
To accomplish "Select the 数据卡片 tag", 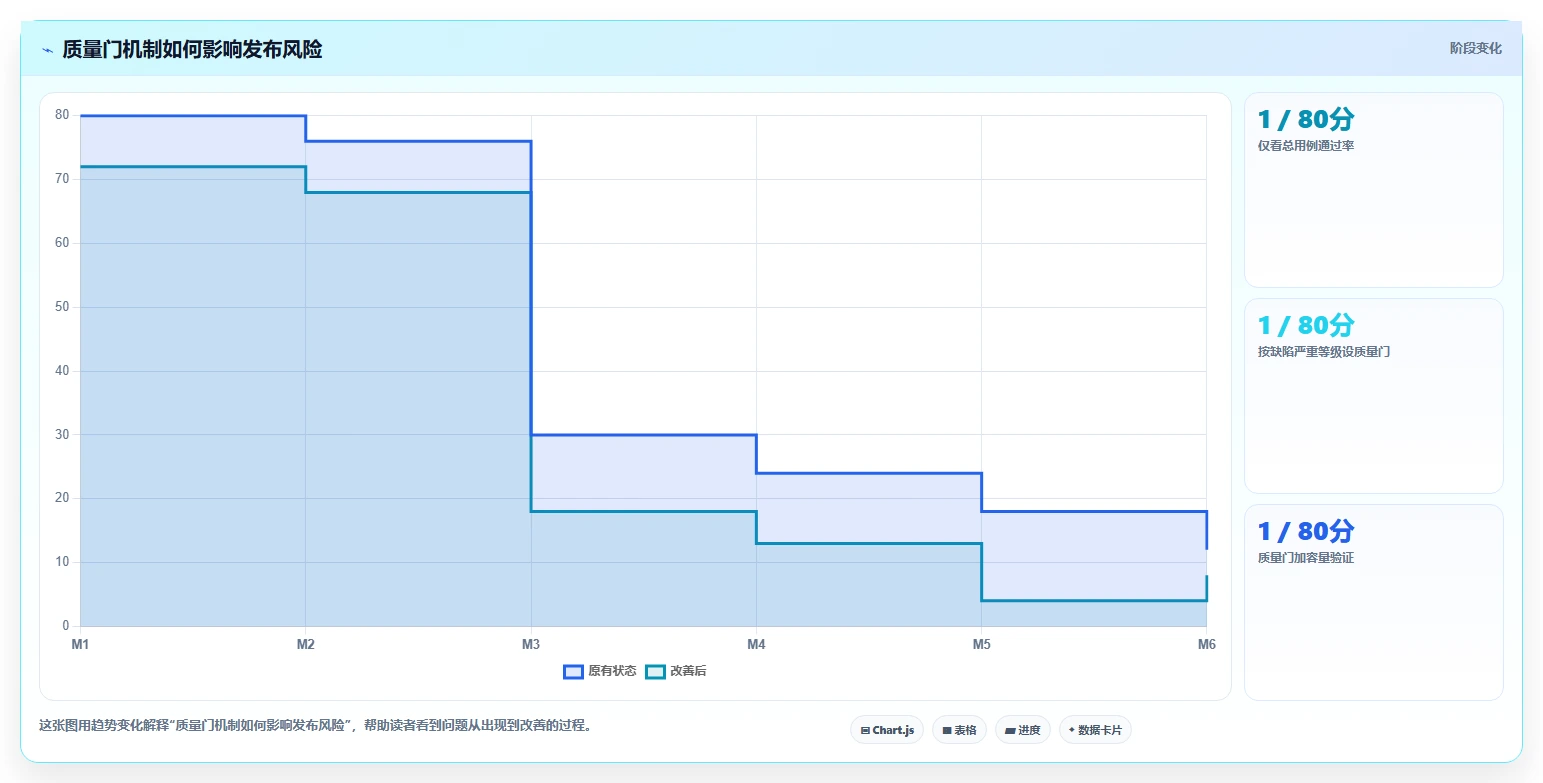I will tap(1095, 730).
